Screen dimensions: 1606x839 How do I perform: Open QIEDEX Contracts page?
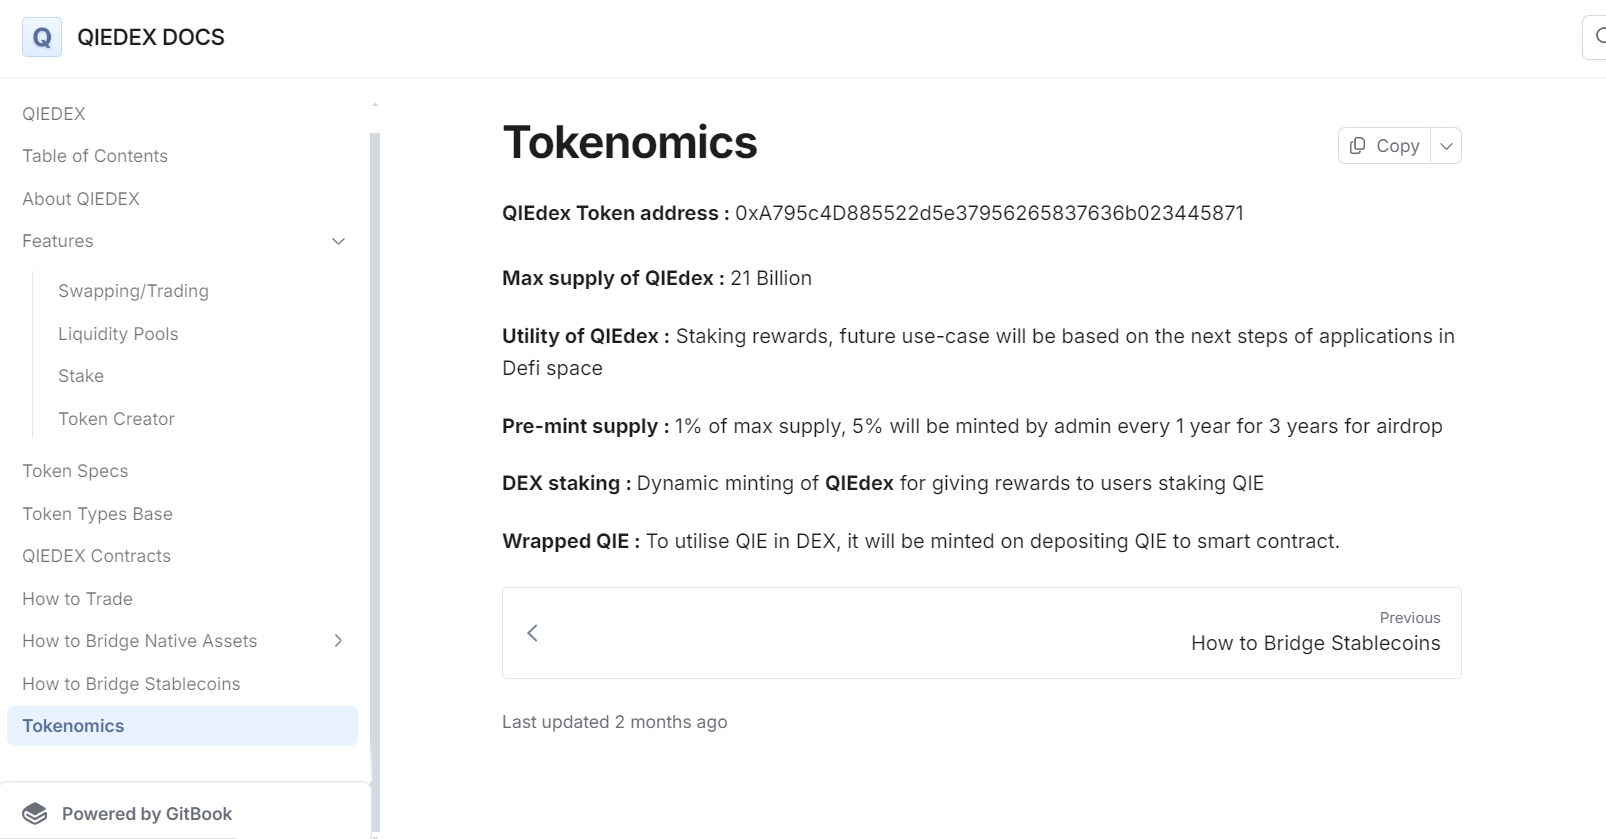click(x=96, y=555)
